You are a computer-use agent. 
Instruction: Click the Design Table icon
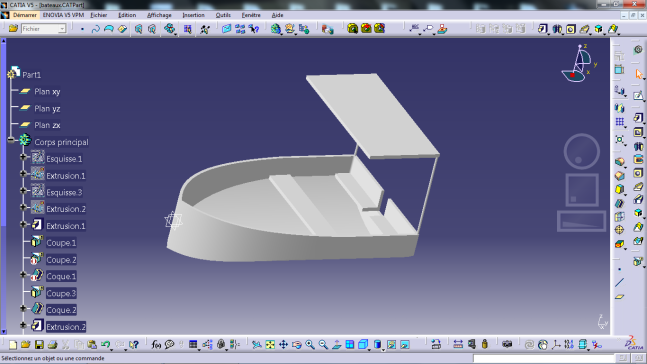(x=193, y=345)
